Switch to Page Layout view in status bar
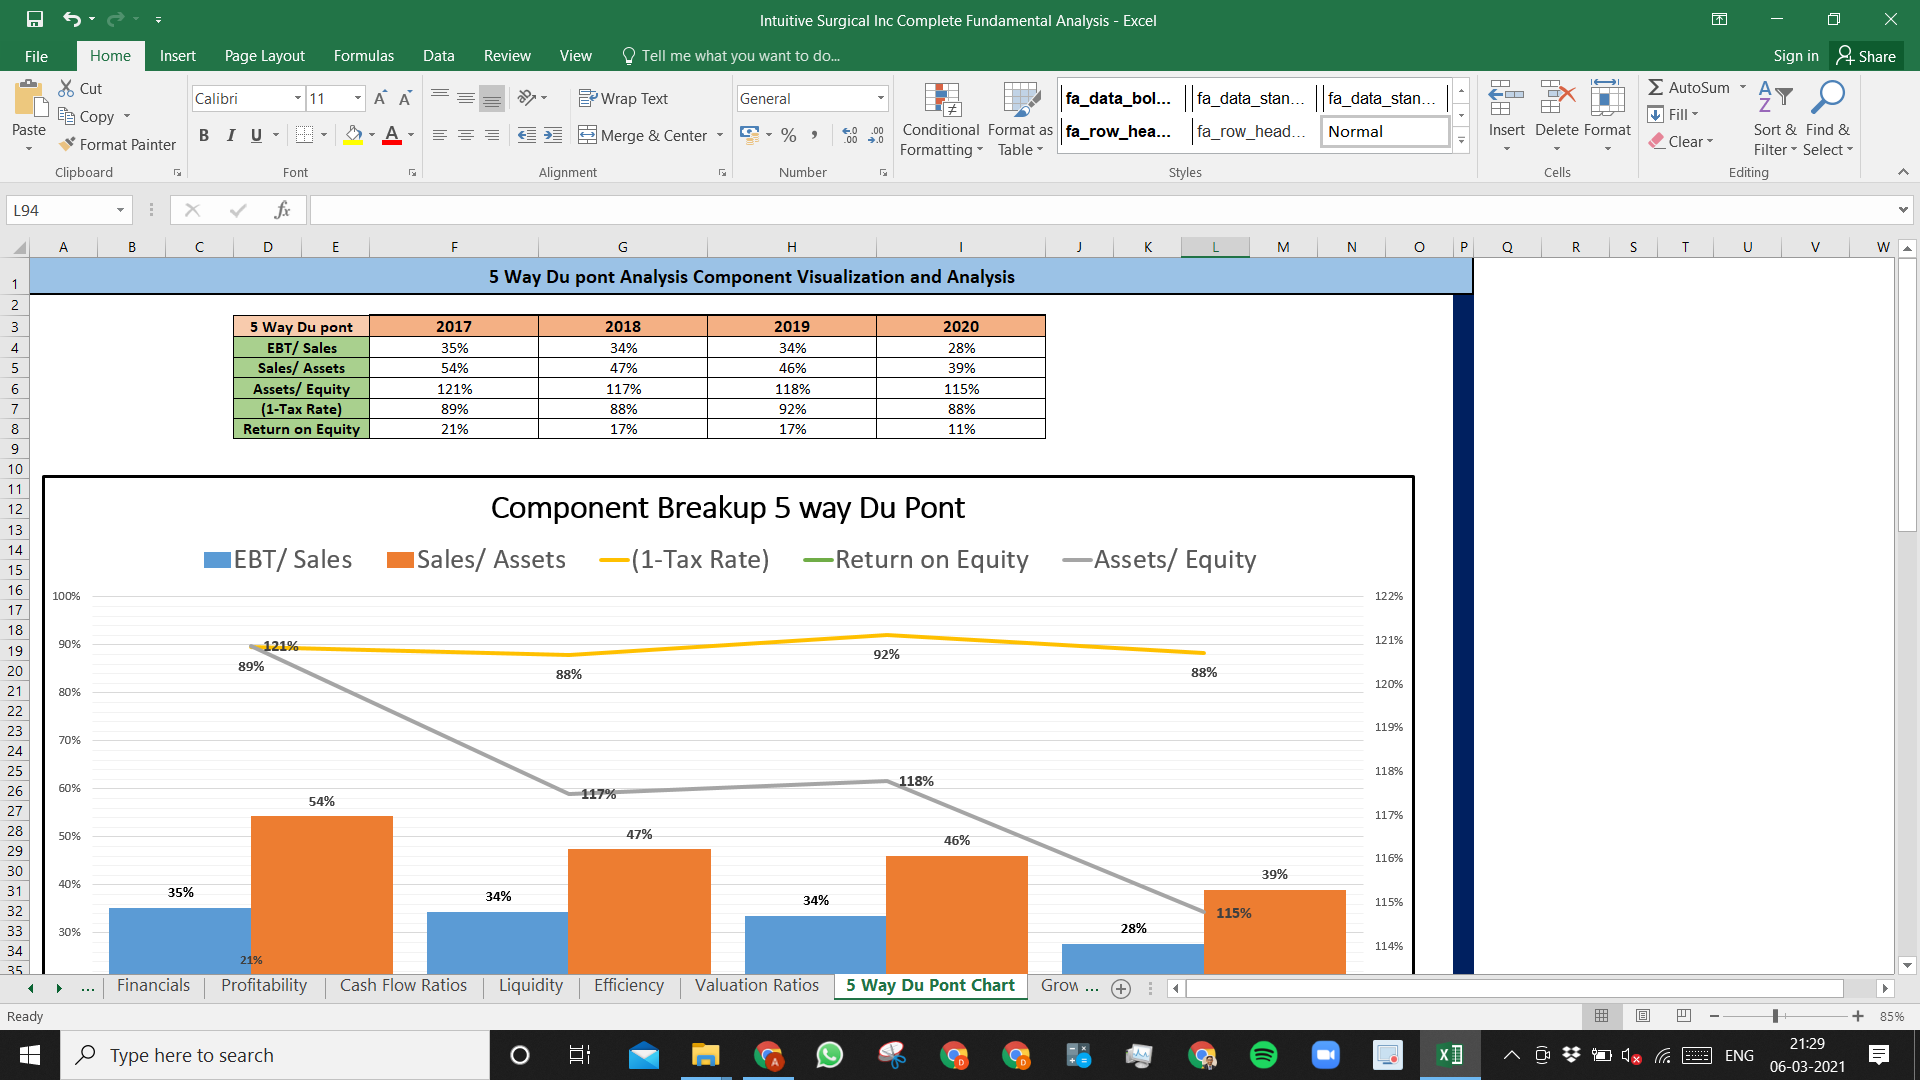This screenshot has height=1080, width=1920. click(1643, 1016)
